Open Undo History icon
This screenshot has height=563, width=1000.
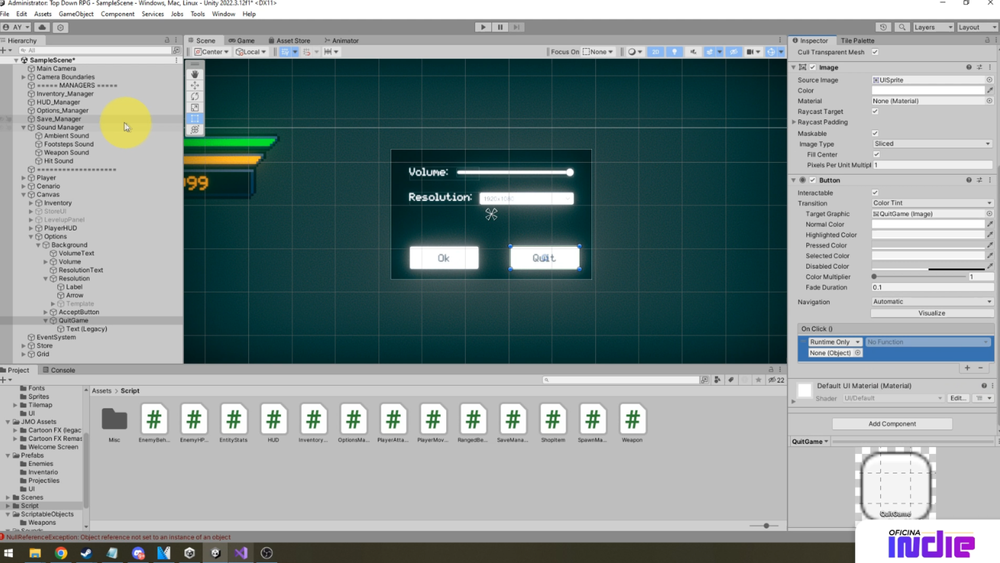[x=883, y=27]
